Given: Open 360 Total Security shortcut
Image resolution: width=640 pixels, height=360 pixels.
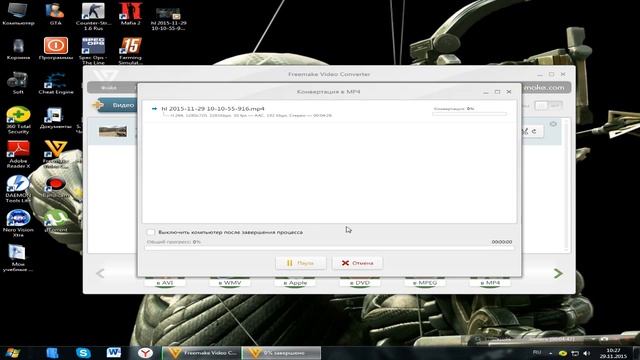Looking at the screenshot, I should coord(18,120).
